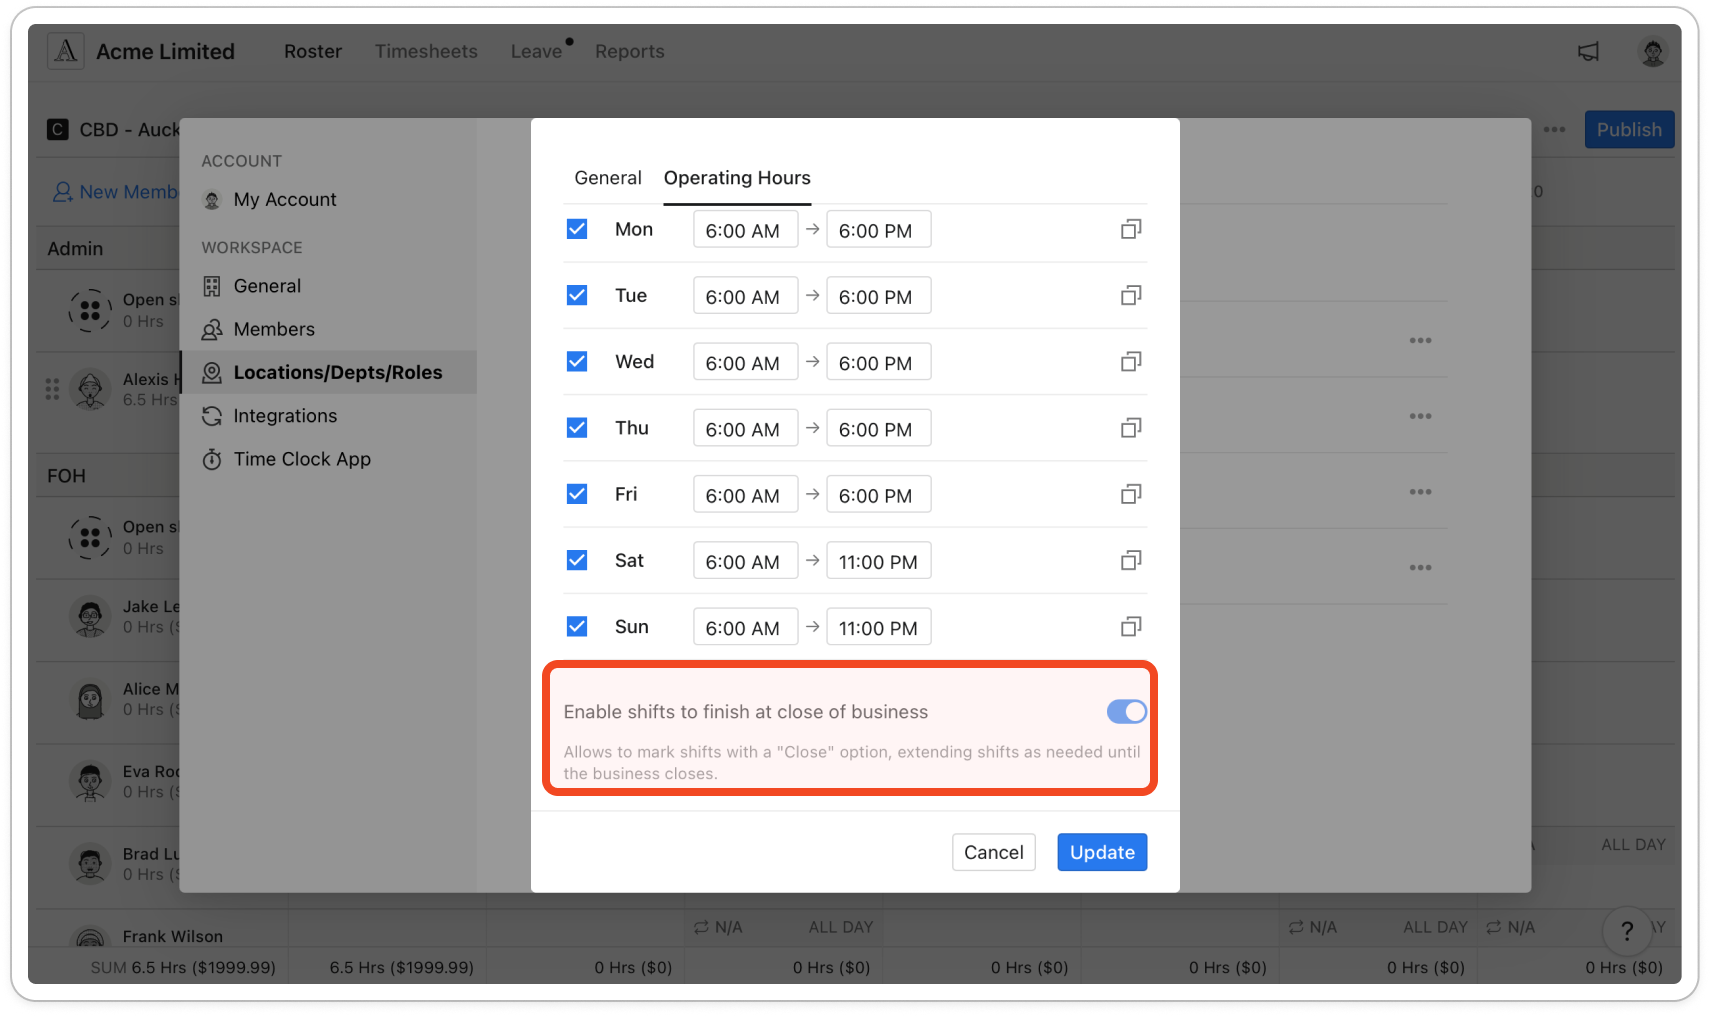Open Timesheets in the top navigation
The image size is (1710, 1016).
(x=426, y=51)
